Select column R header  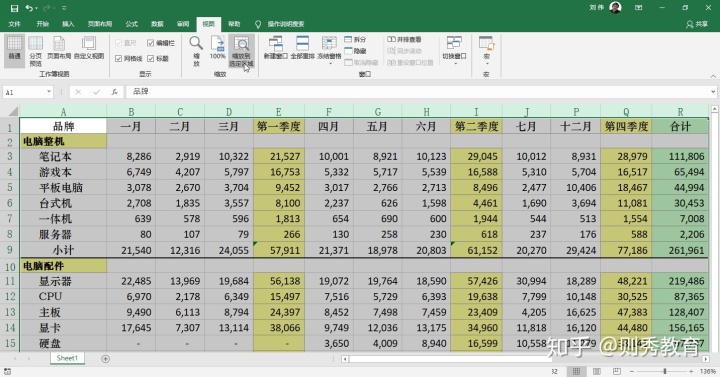tap(680, 112)
